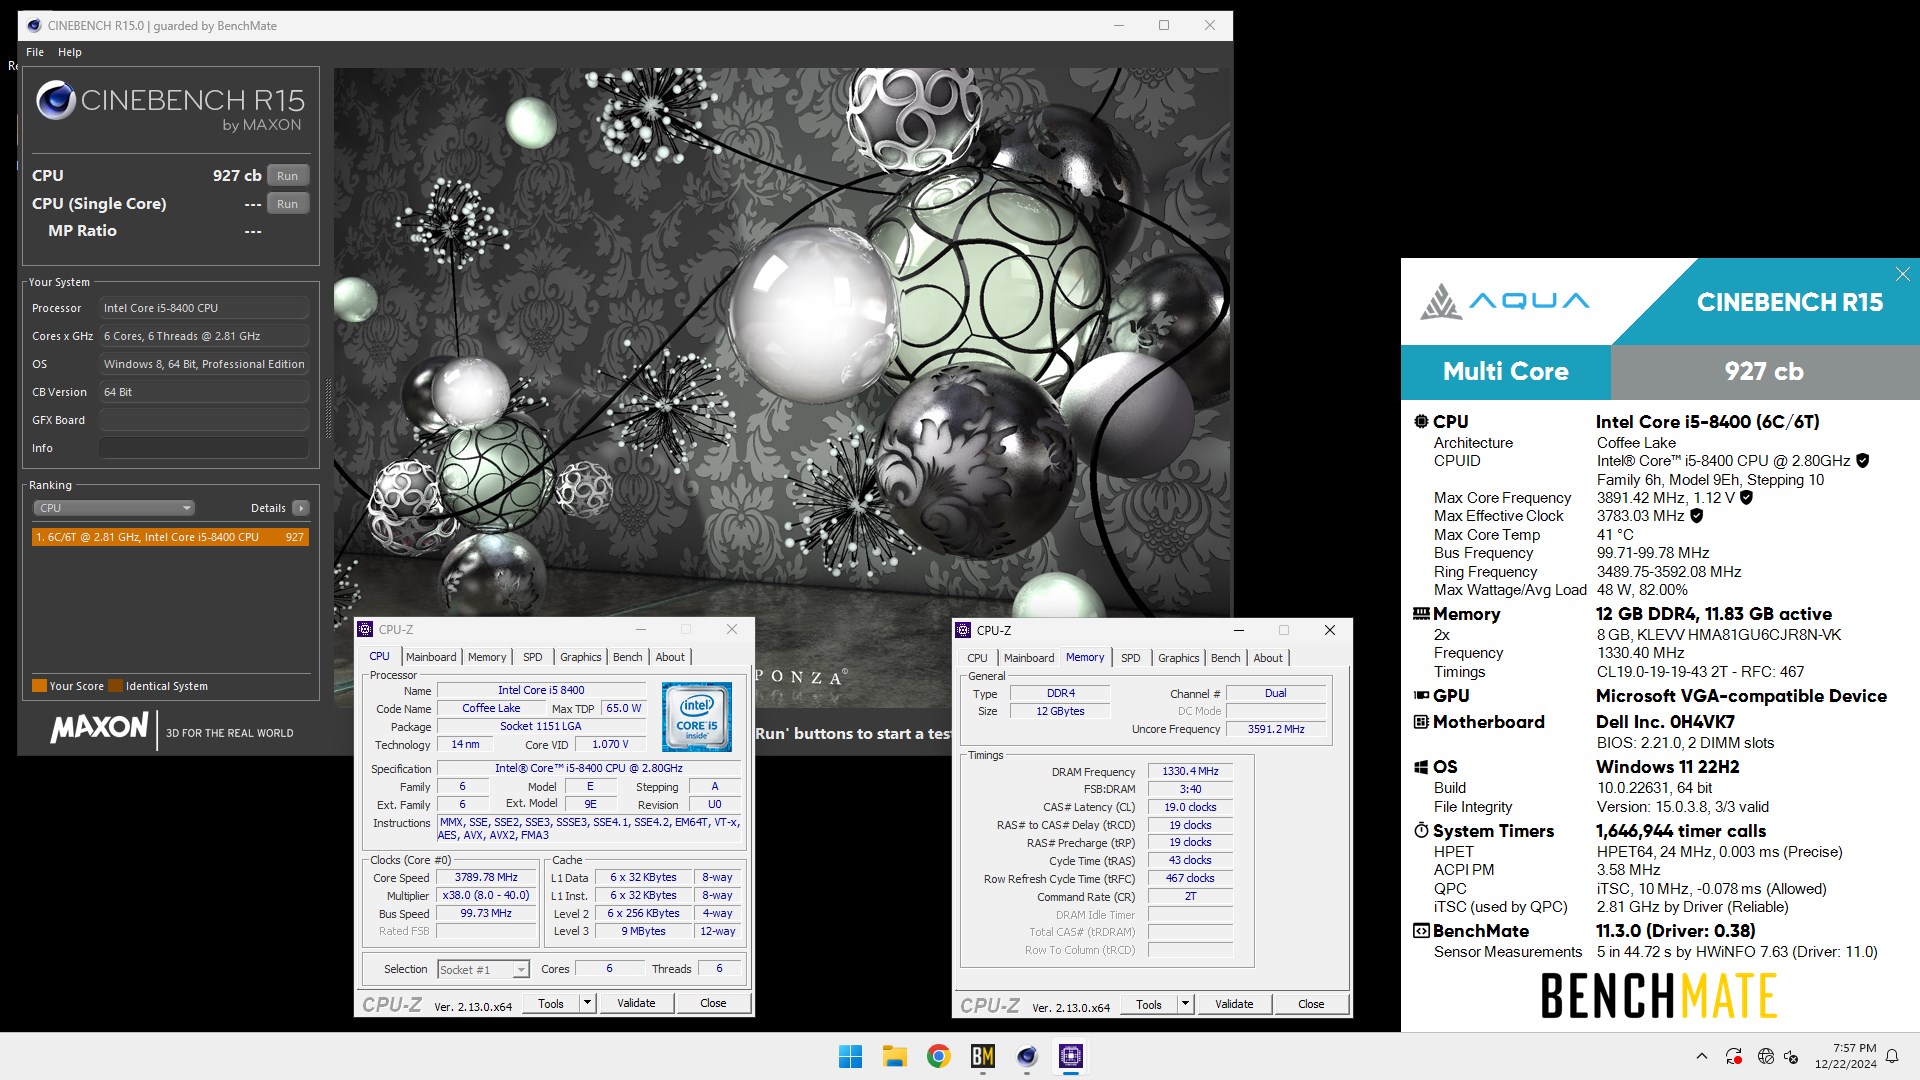Screen dimensions: 1920x1080
Task: Click the Memory icon in BenchMate panel
Action: click(x=1421, y=614)
